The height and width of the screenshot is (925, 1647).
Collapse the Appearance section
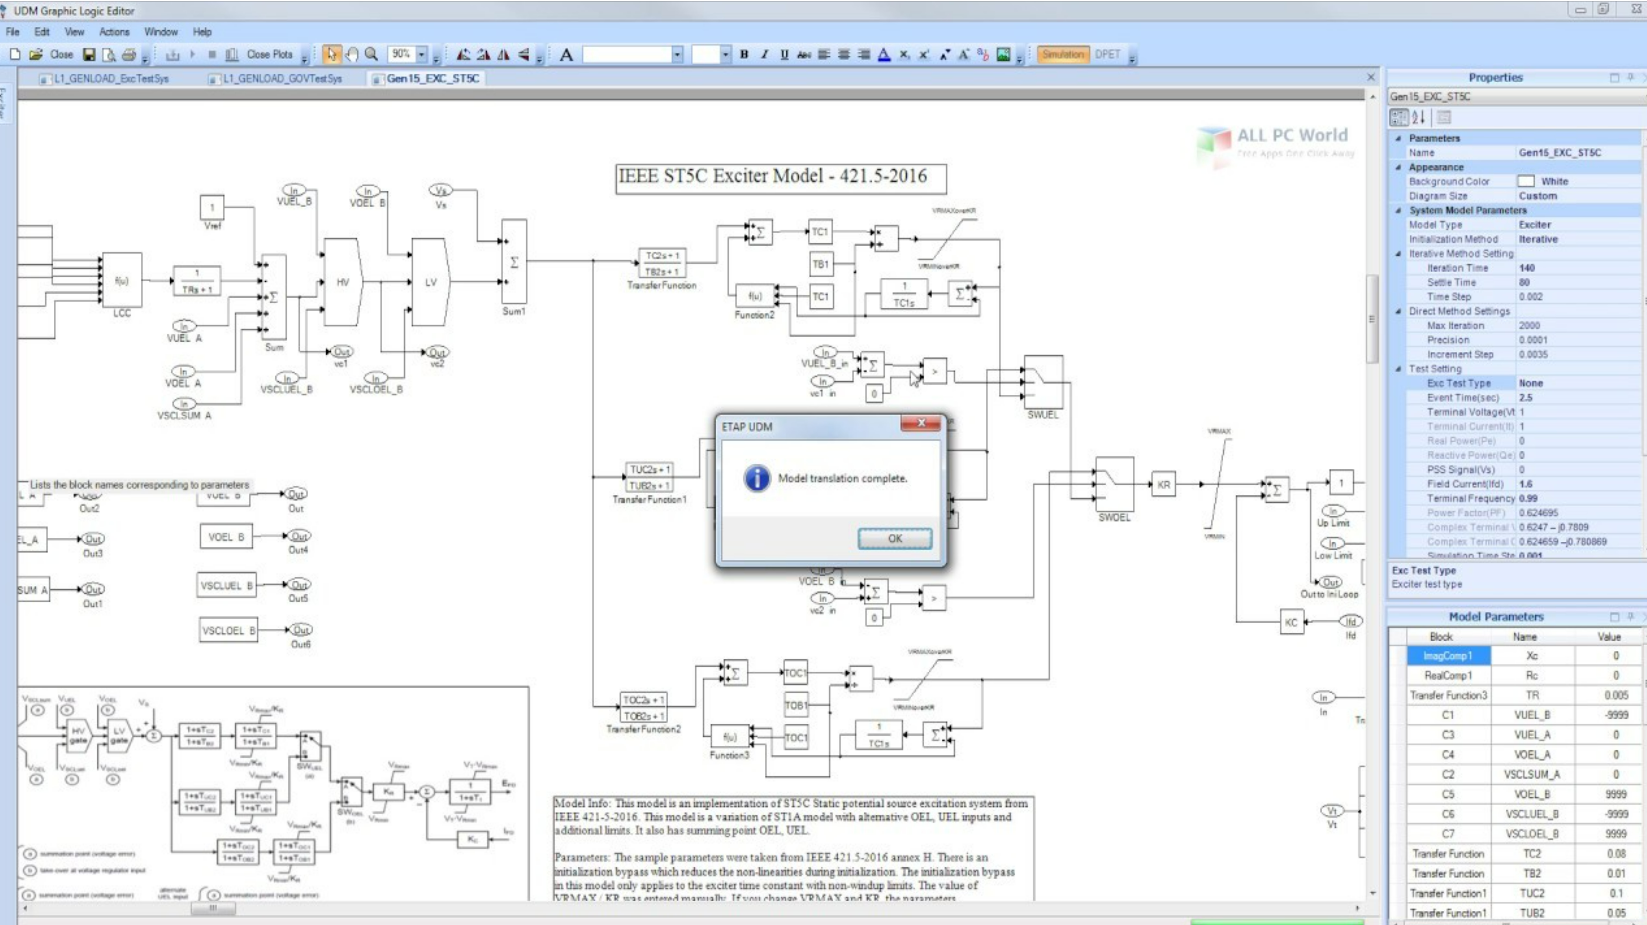[1398, 167]
